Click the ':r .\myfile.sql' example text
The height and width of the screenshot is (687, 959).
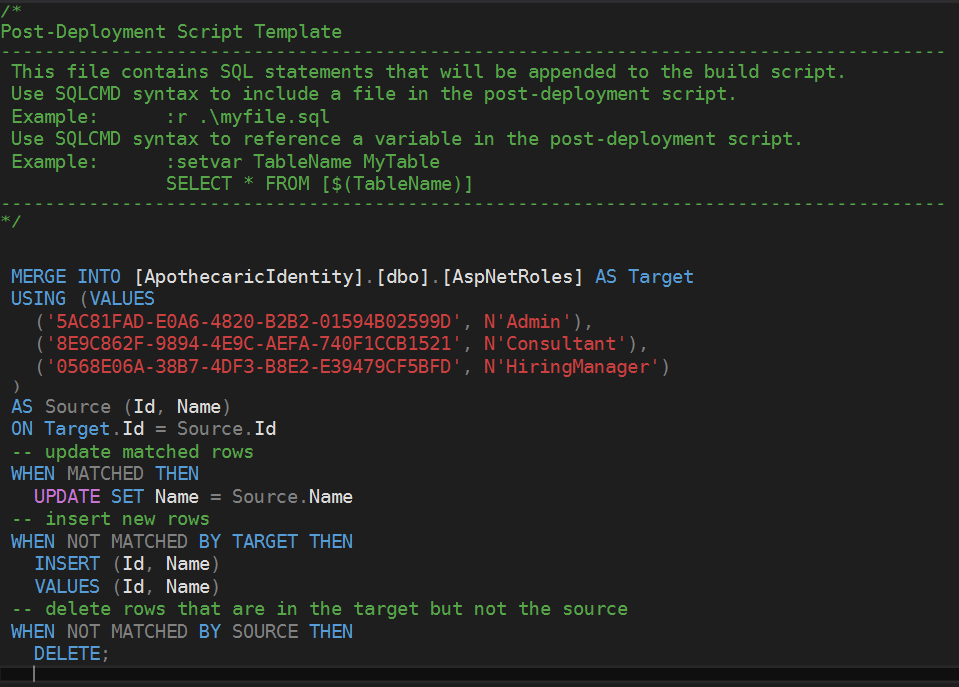(x=248, y=117)
